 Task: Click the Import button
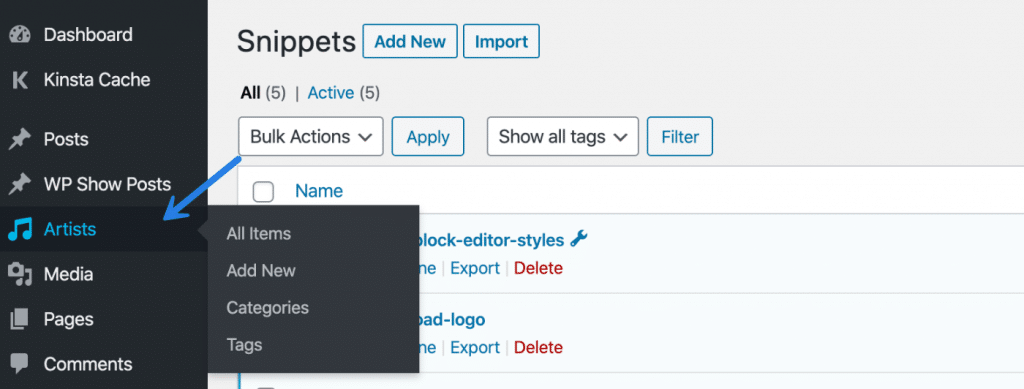[502, 42]
